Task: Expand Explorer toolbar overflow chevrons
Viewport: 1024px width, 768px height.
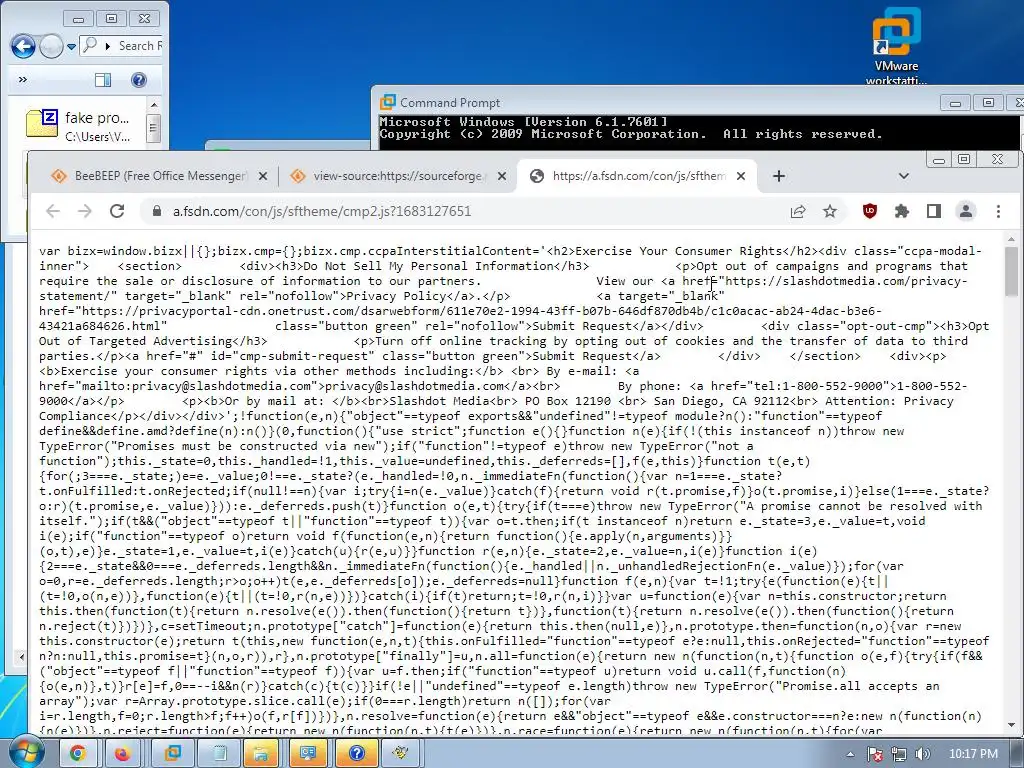Action: pos(23,80)
